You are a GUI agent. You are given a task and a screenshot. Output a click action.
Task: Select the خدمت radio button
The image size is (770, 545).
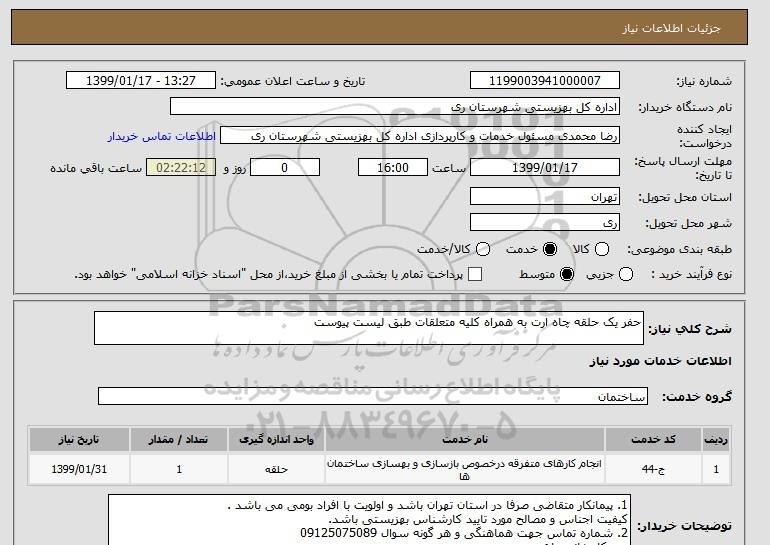click(550, 249)
